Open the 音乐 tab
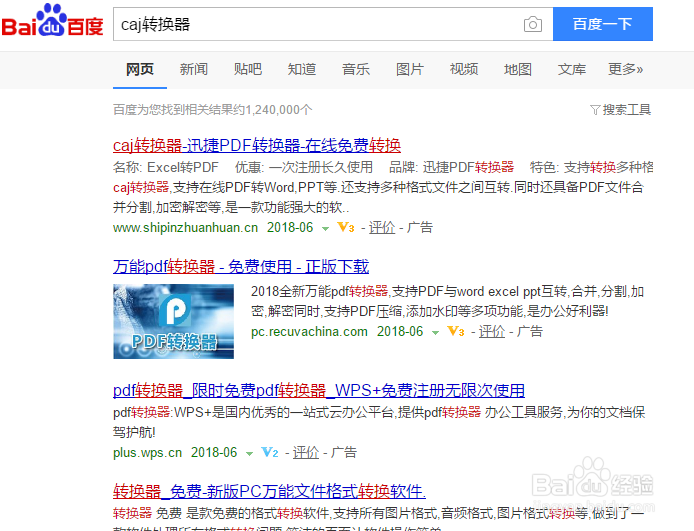The height and width of the screenshot is (531, 694). point(356,69)
